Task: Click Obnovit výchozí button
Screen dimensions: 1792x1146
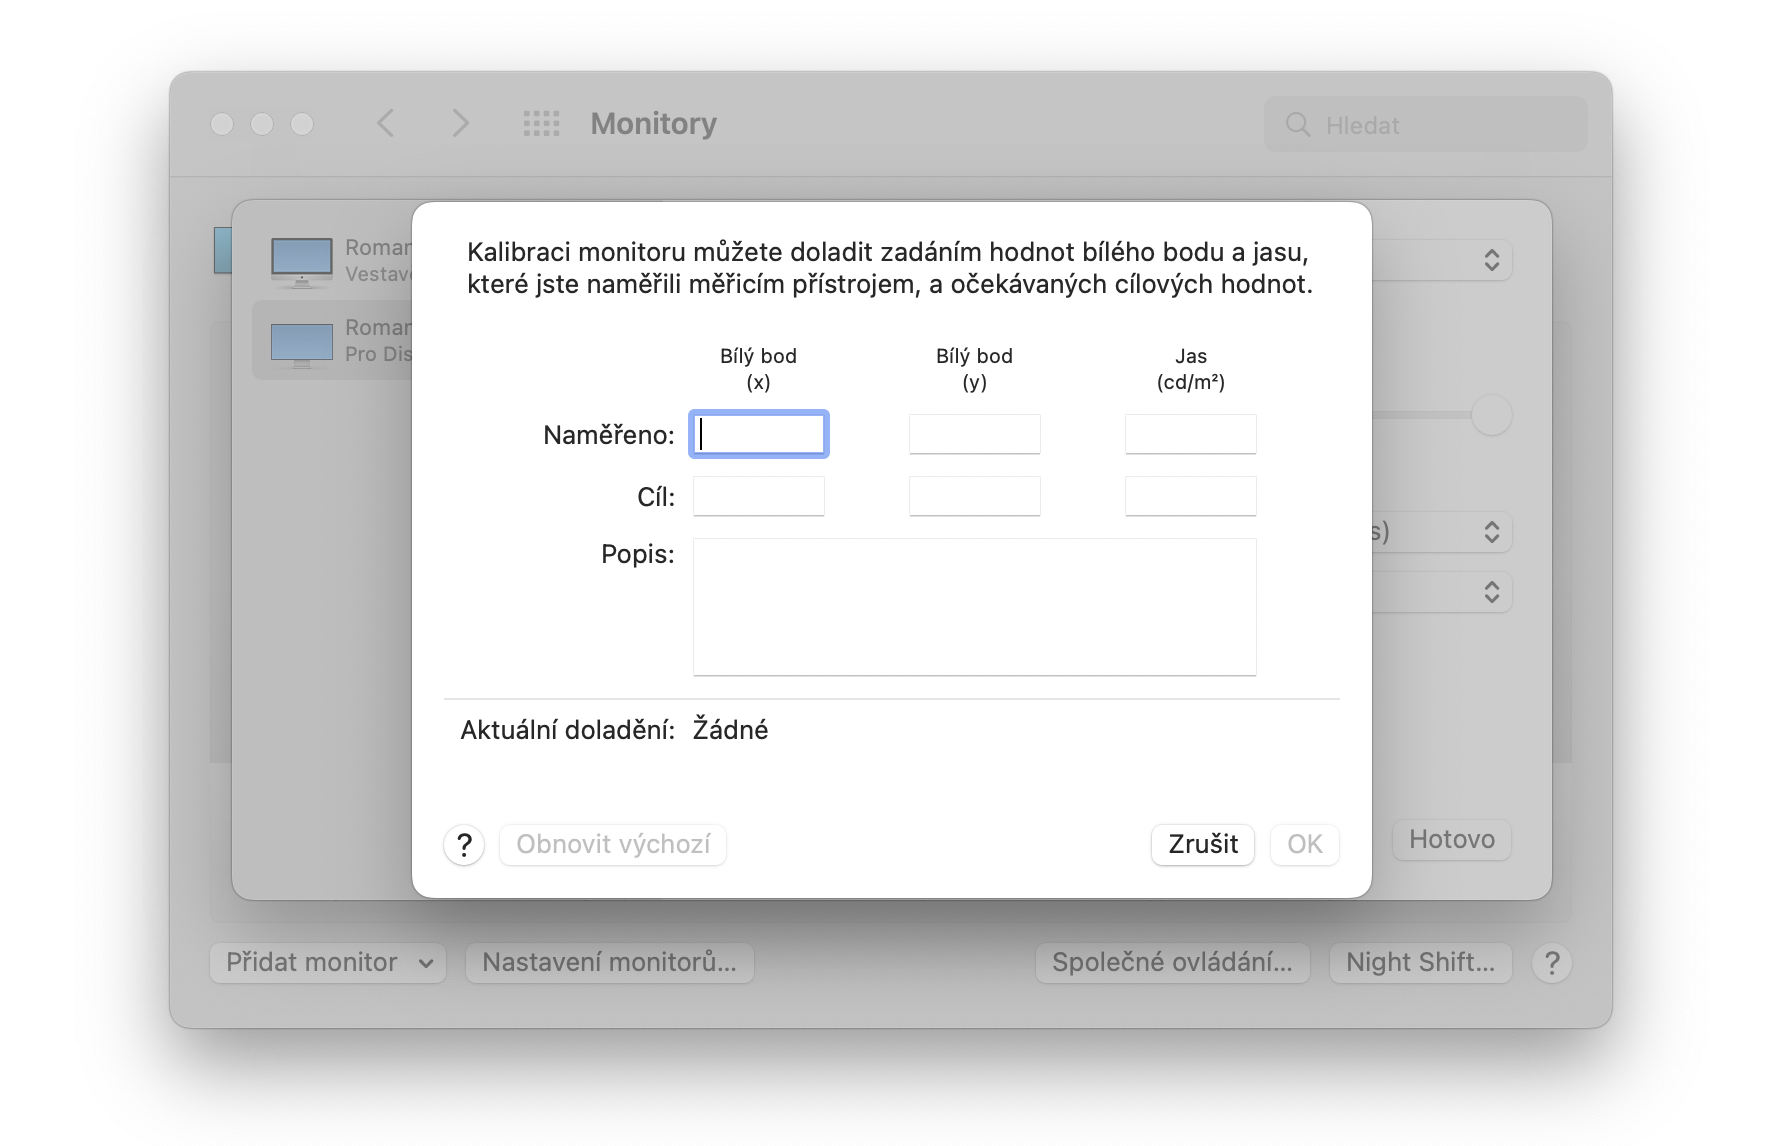Action: [613, 845]
